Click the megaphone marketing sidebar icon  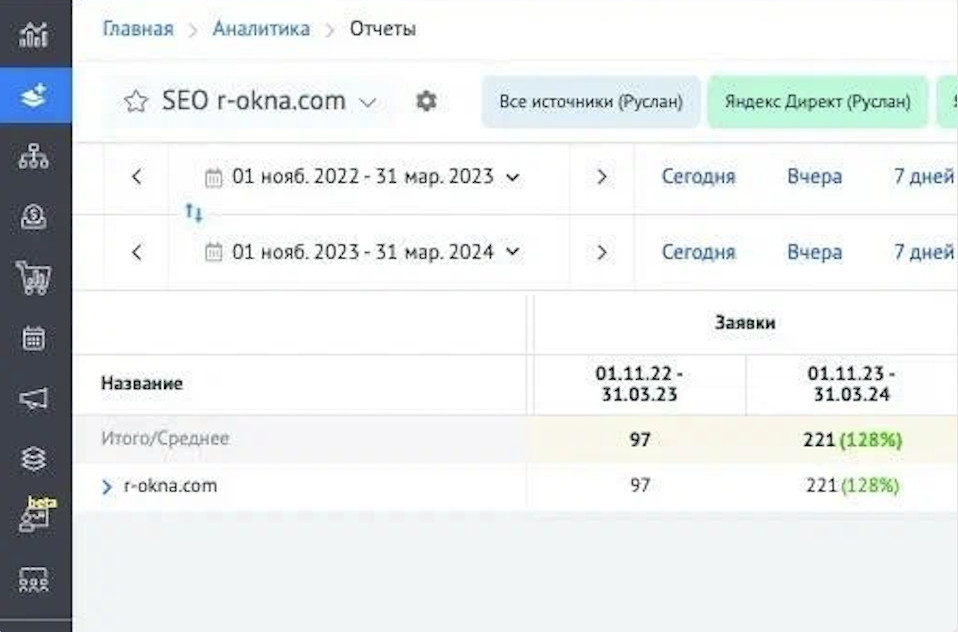tap(34, 399)
